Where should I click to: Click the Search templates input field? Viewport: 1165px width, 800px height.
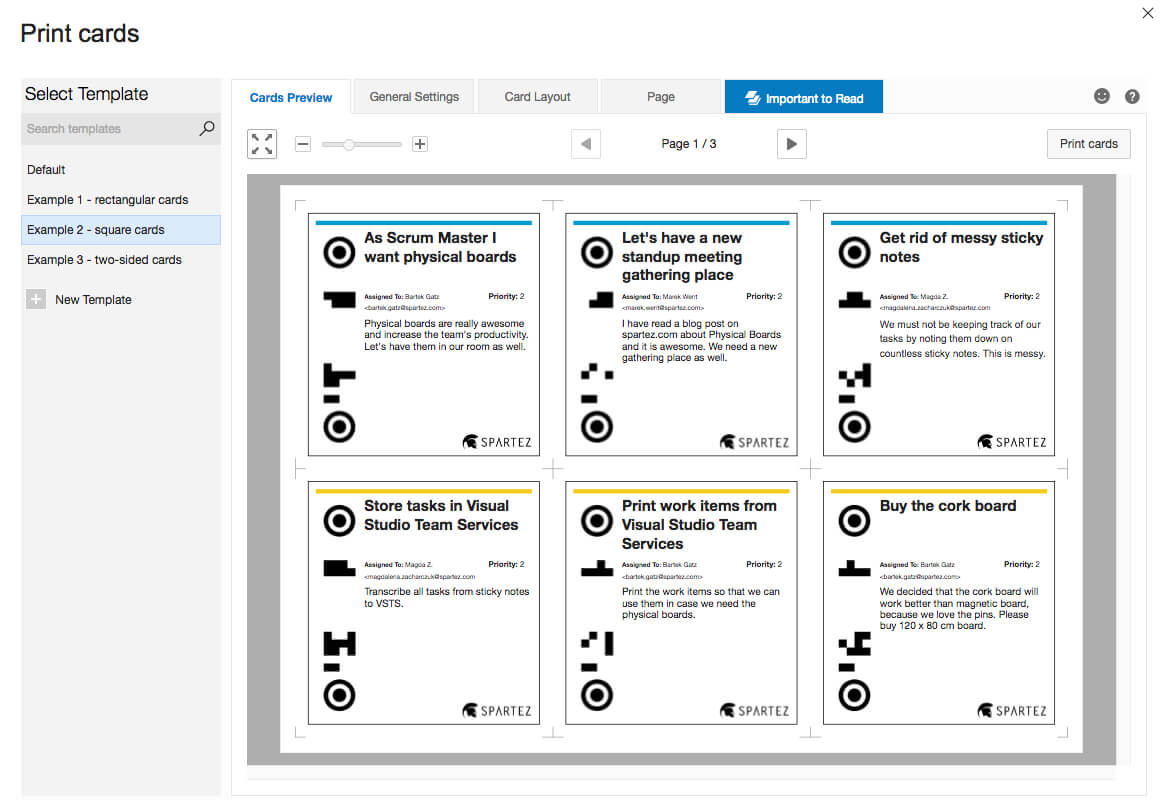coord(108,128)
